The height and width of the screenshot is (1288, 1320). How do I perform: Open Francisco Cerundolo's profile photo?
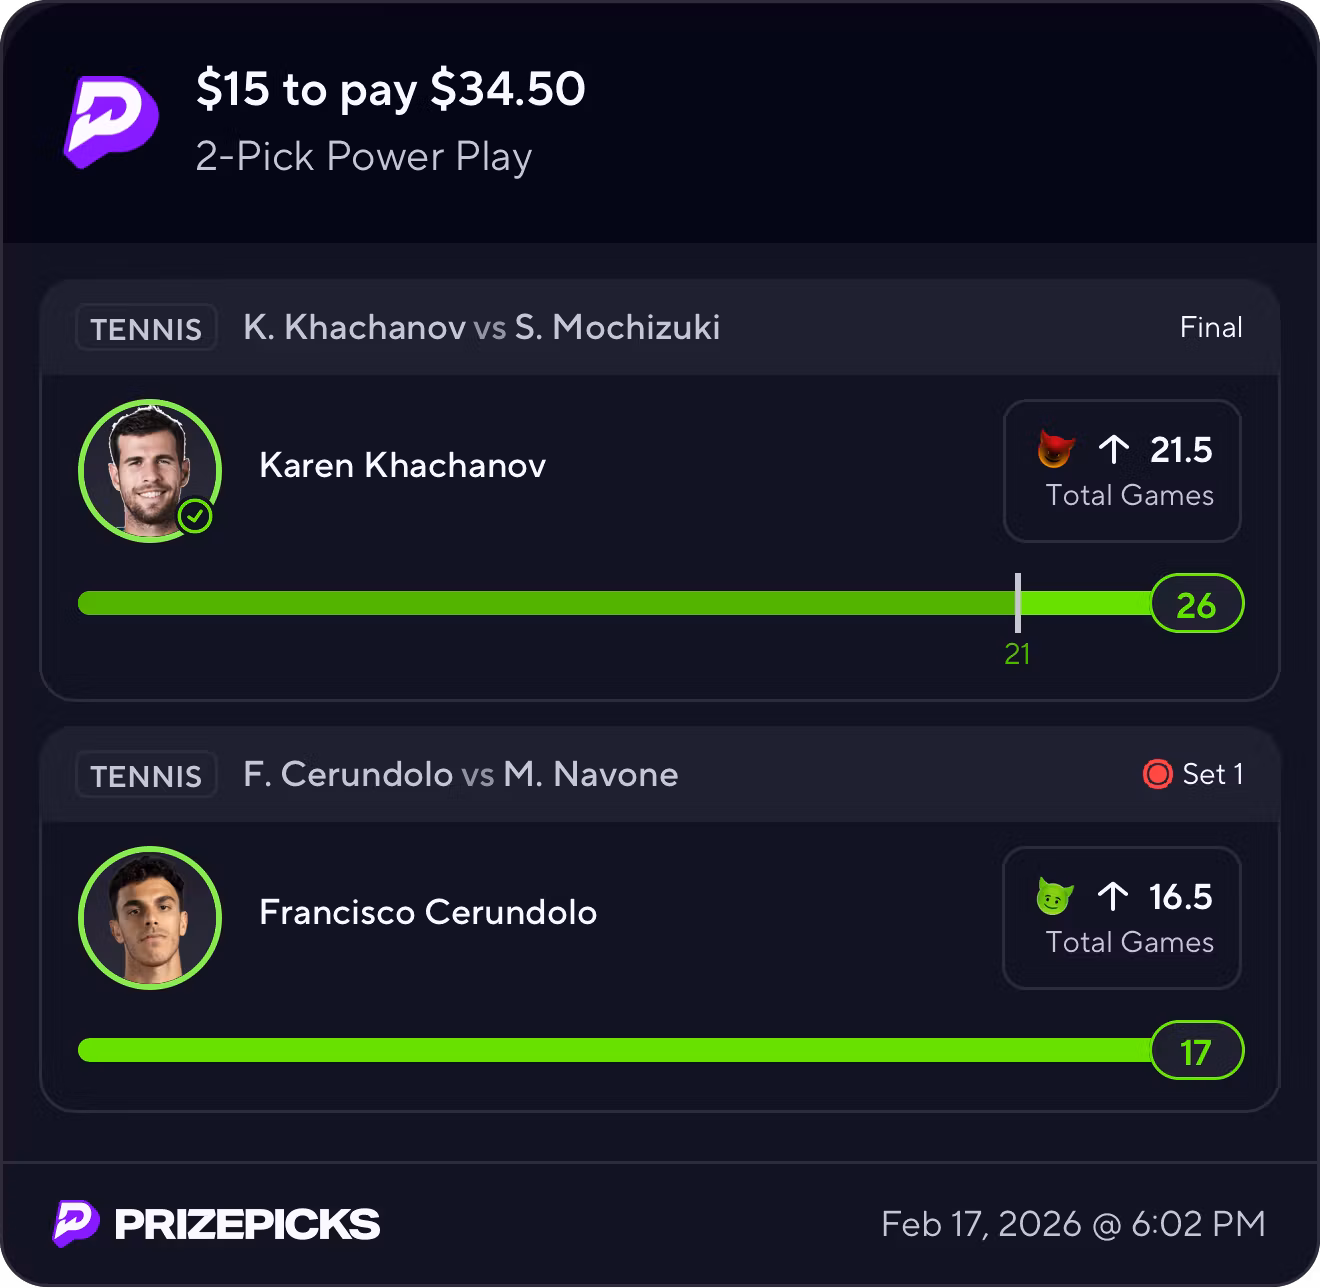click(x=150, y=917)
